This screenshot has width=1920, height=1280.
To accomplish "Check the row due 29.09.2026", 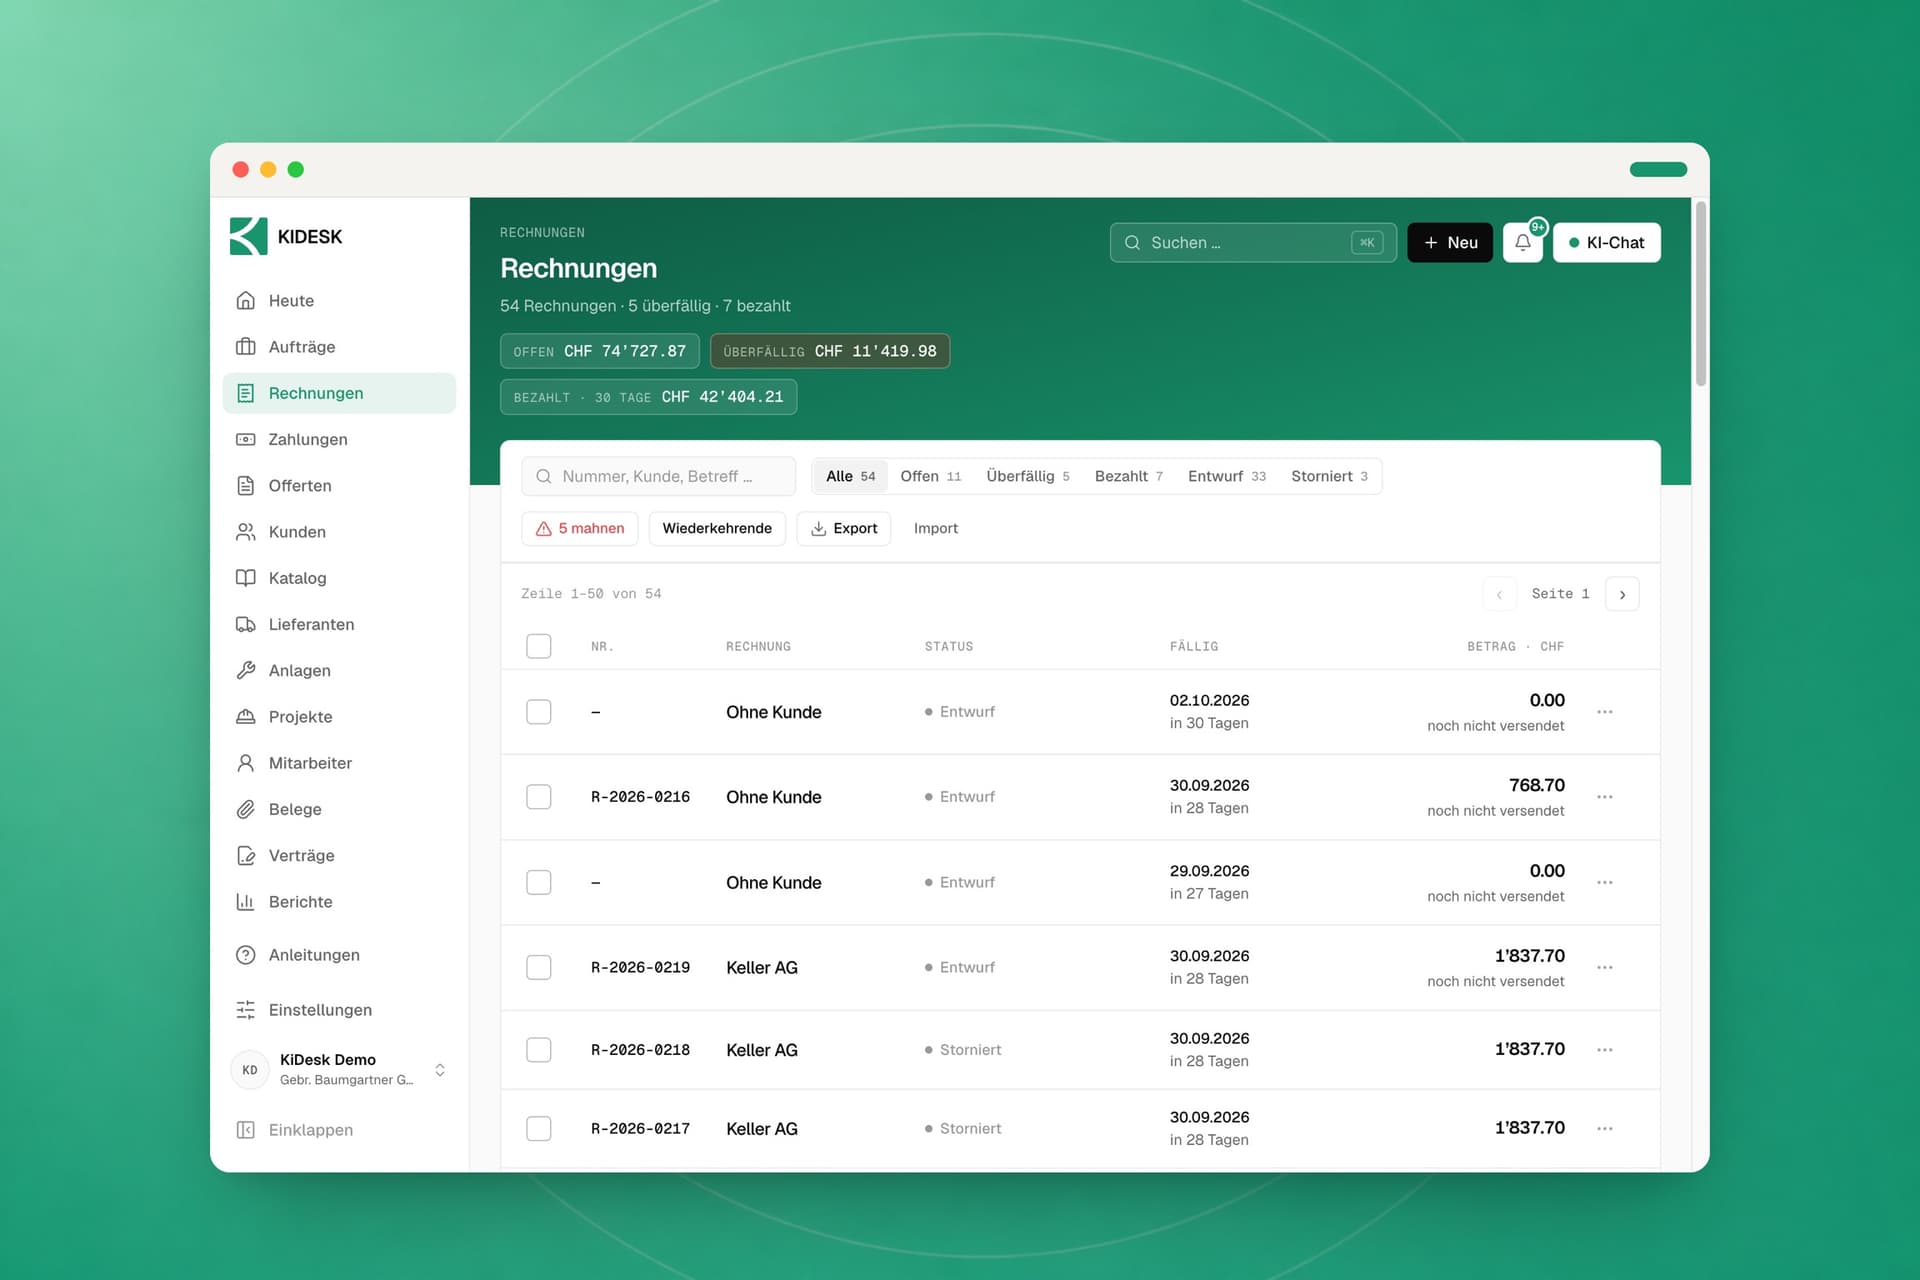I will tap(539, 882).
